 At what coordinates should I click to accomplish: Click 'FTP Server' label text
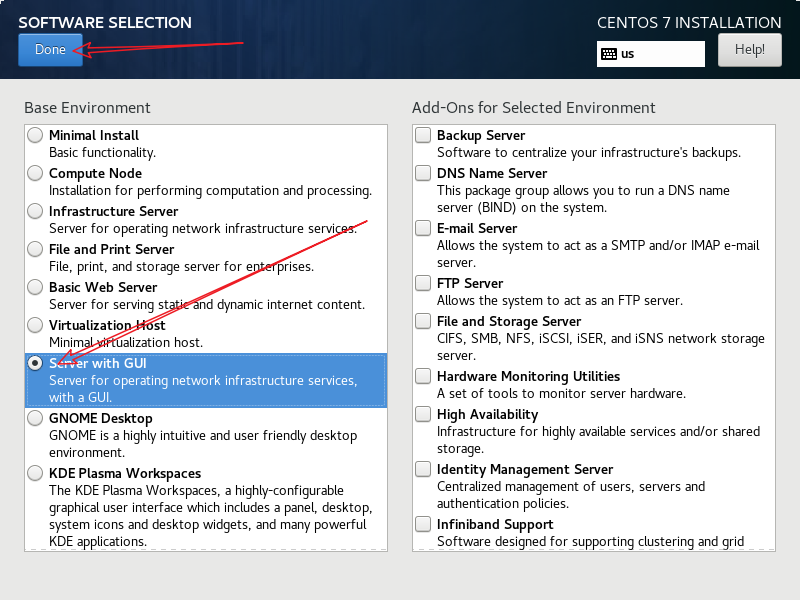(470, 283)
